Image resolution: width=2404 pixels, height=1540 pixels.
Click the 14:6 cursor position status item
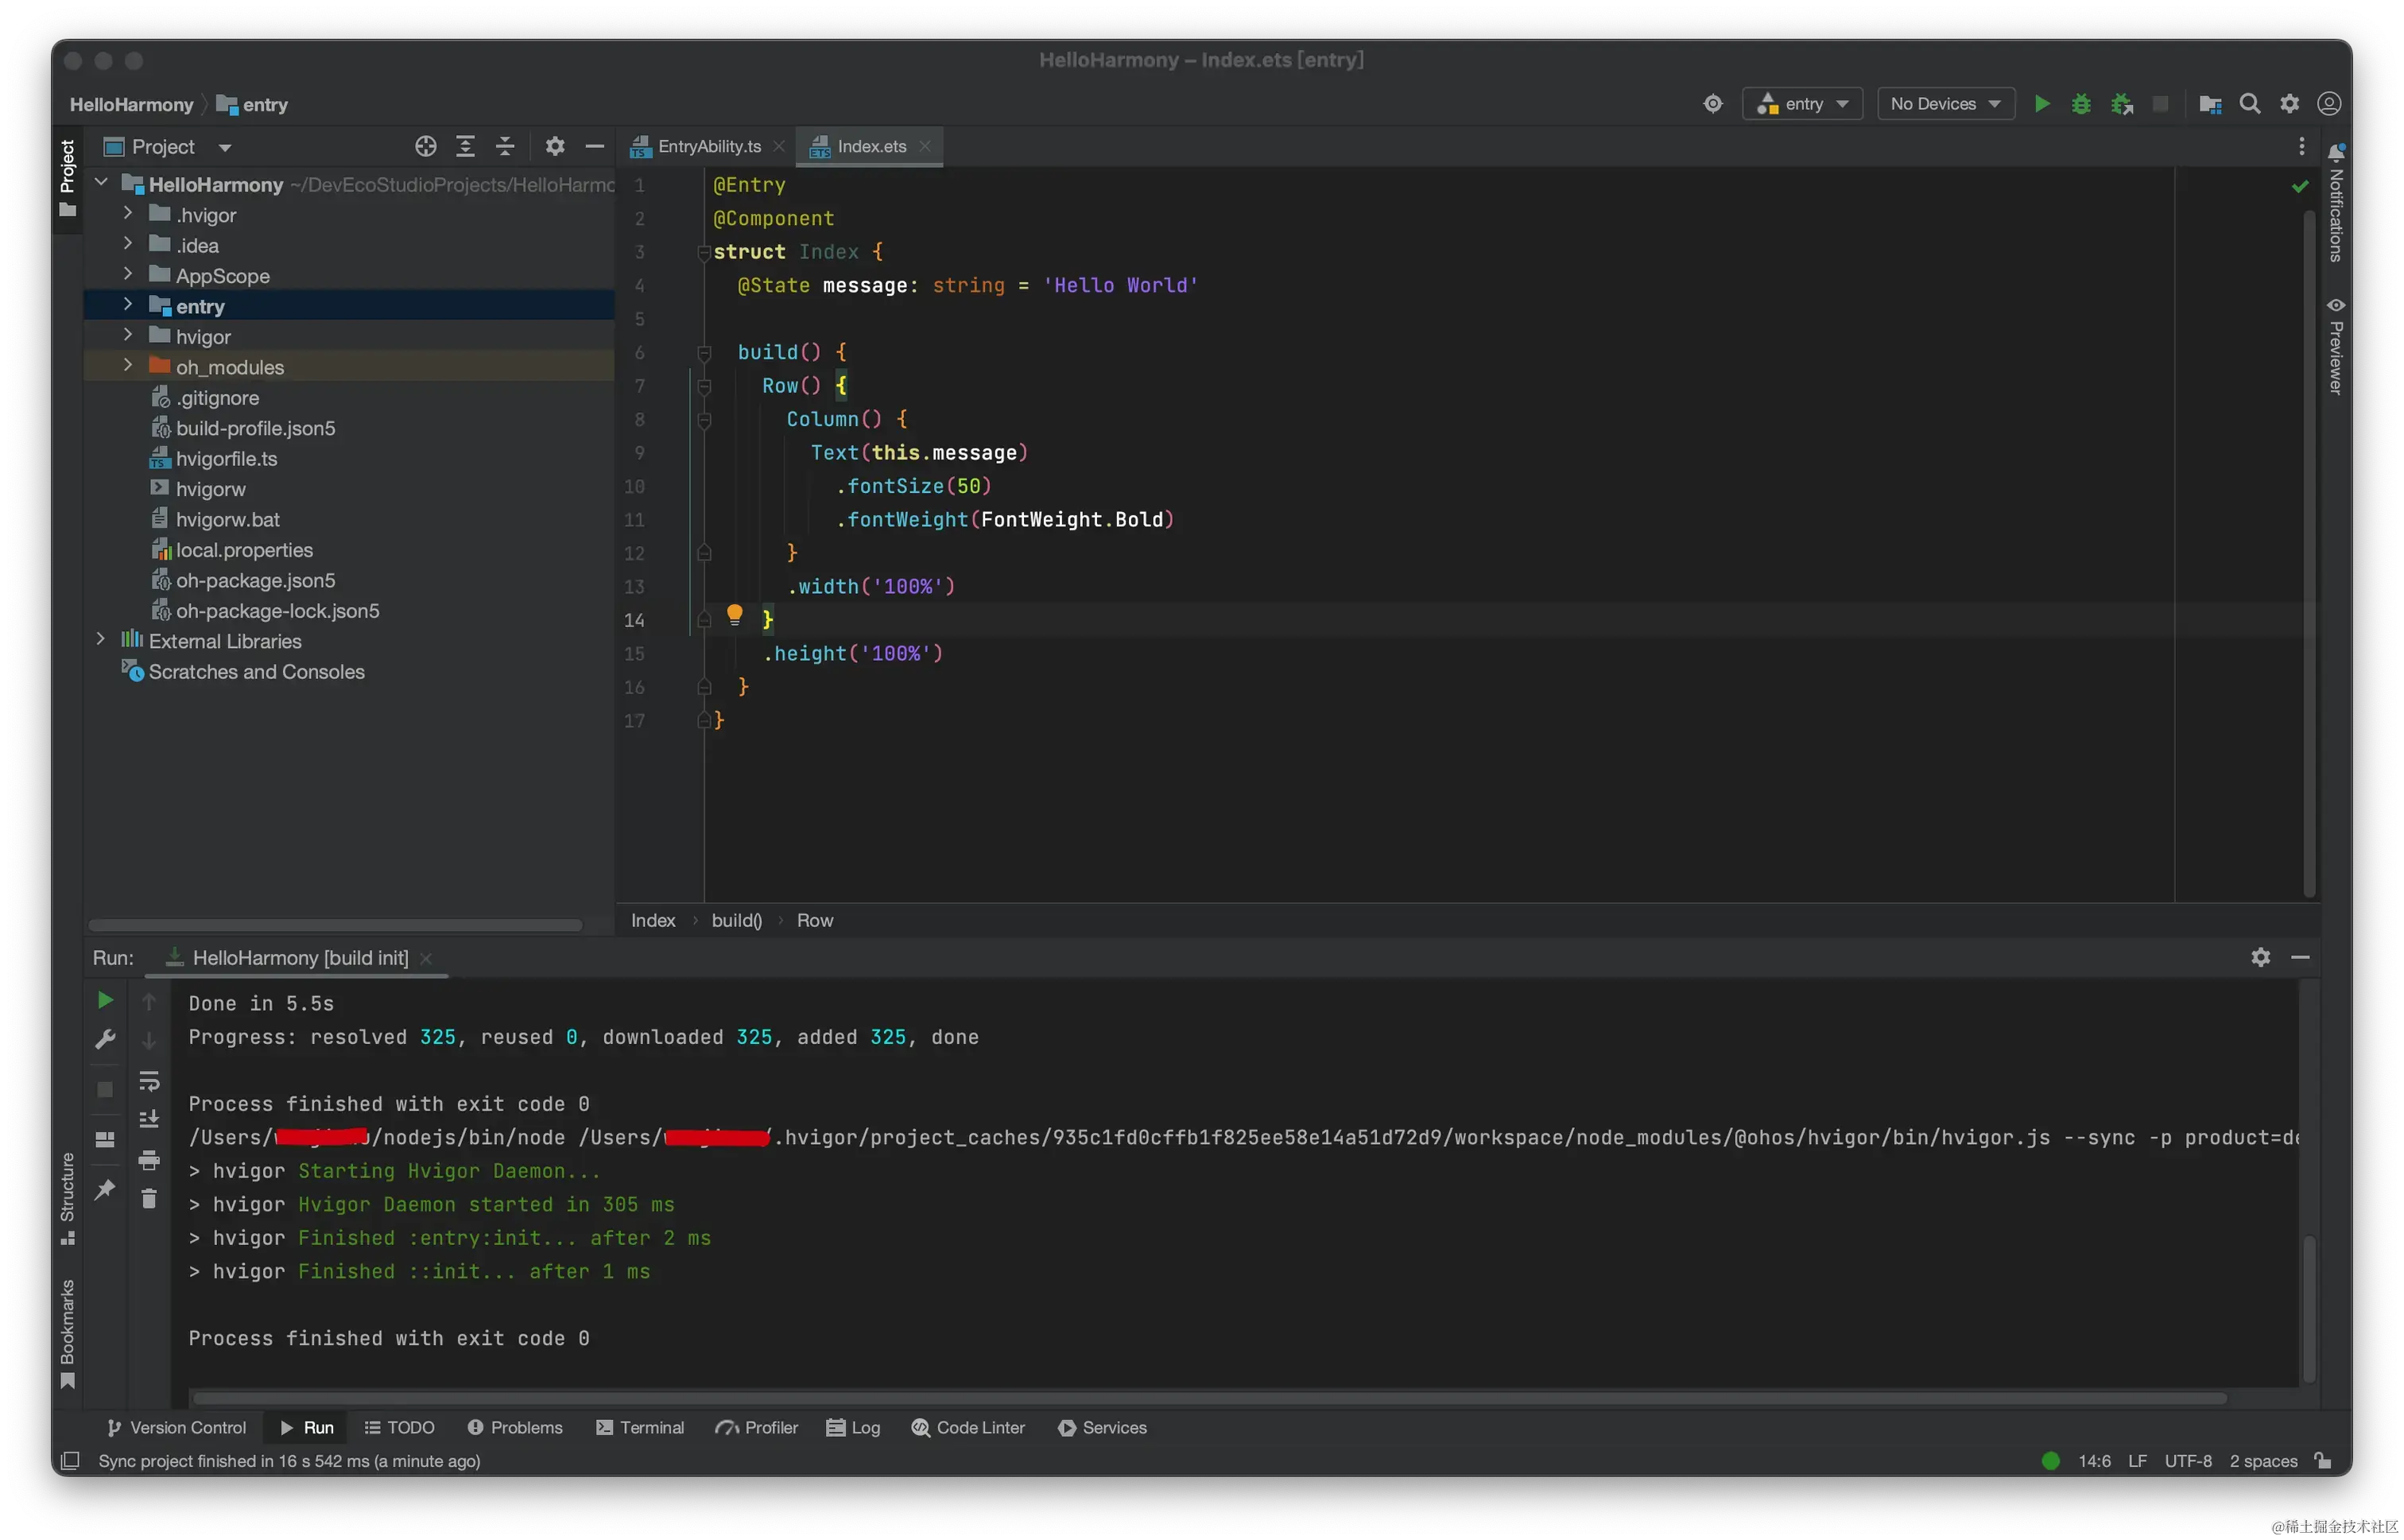2094,1461
